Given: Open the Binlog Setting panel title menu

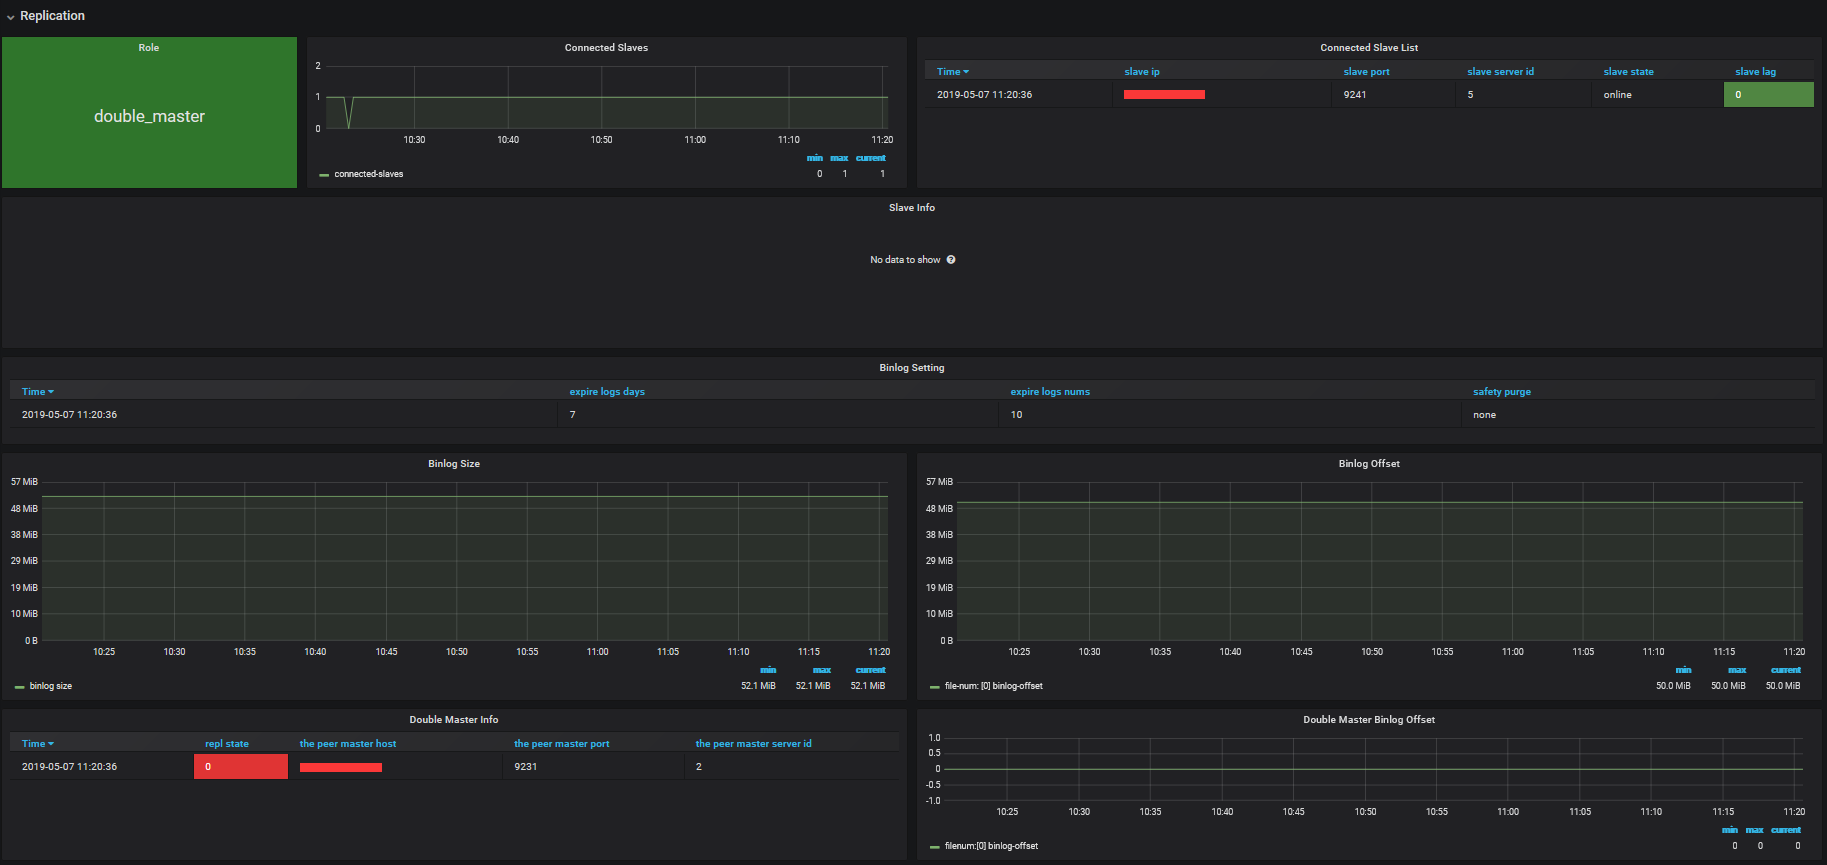Looking at the screenshot, I should pyautogui.click(x=912, y=368).
